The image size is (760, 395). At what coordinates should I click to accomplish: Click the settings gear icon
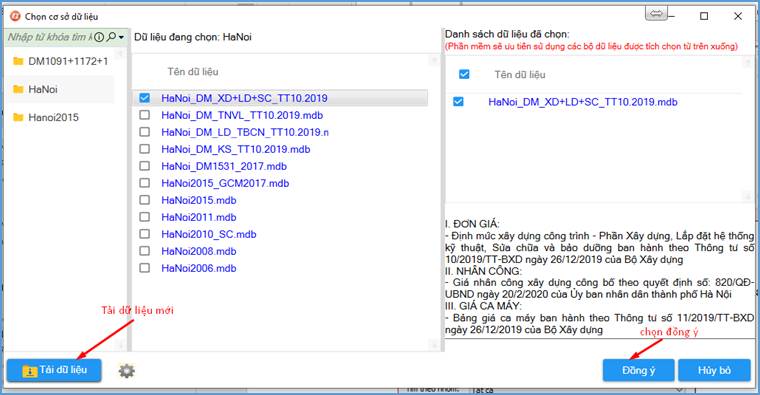127,371
